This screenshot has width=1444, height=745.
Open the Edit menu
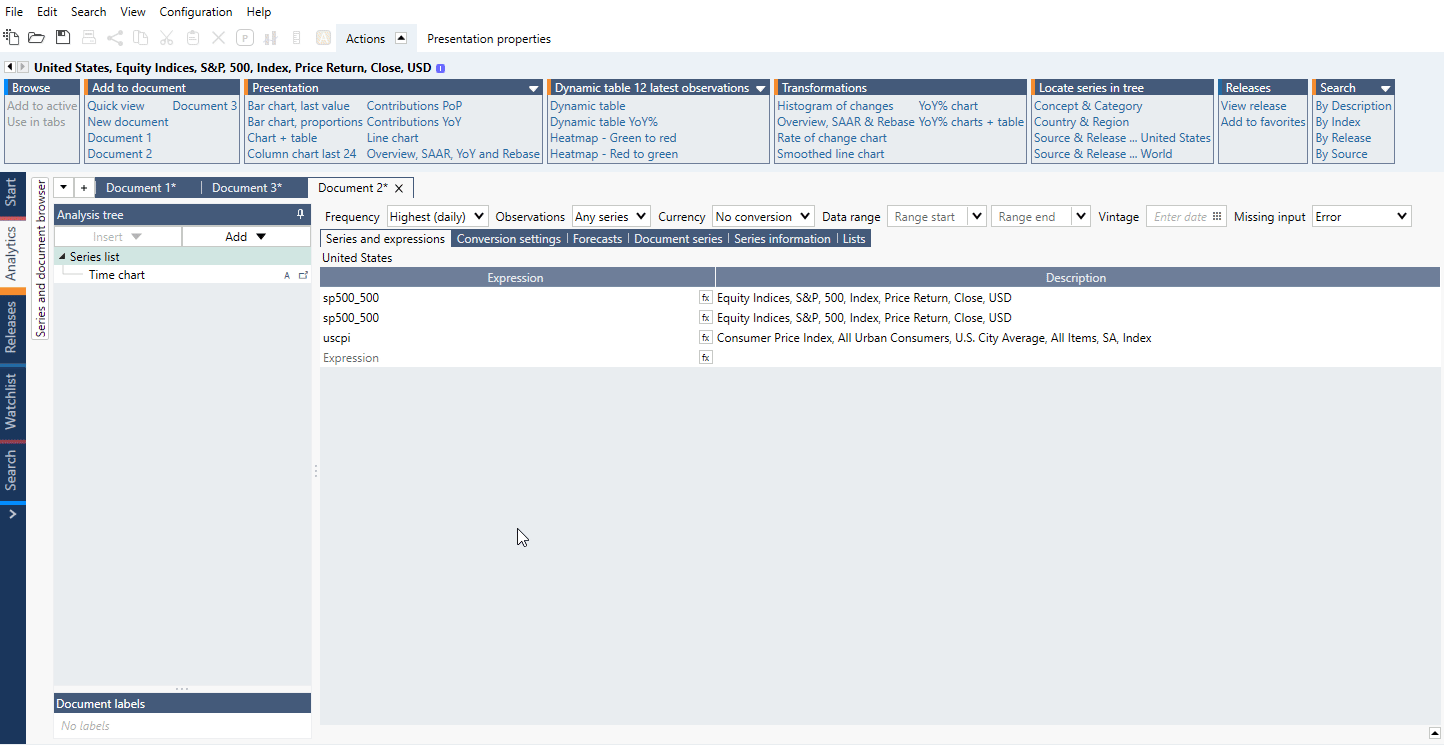point(47,12)
